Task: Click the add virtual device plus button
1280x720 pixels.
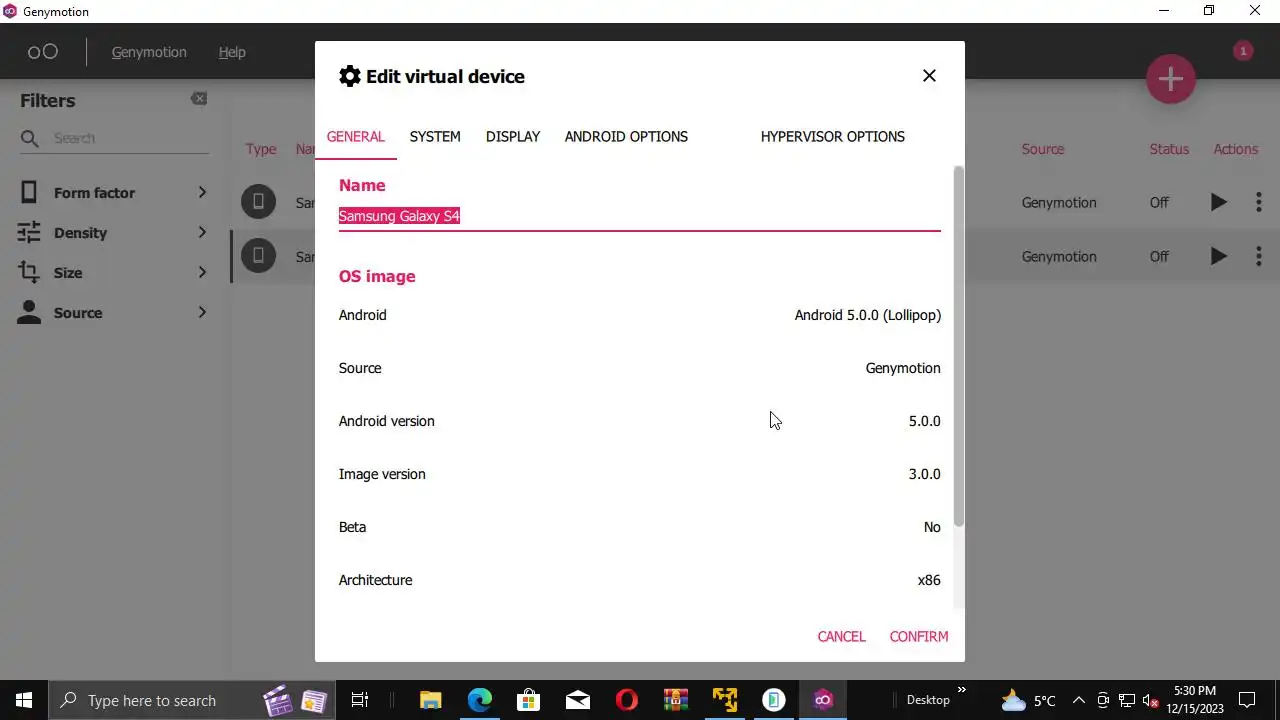Action: (x=1171, y=79)
